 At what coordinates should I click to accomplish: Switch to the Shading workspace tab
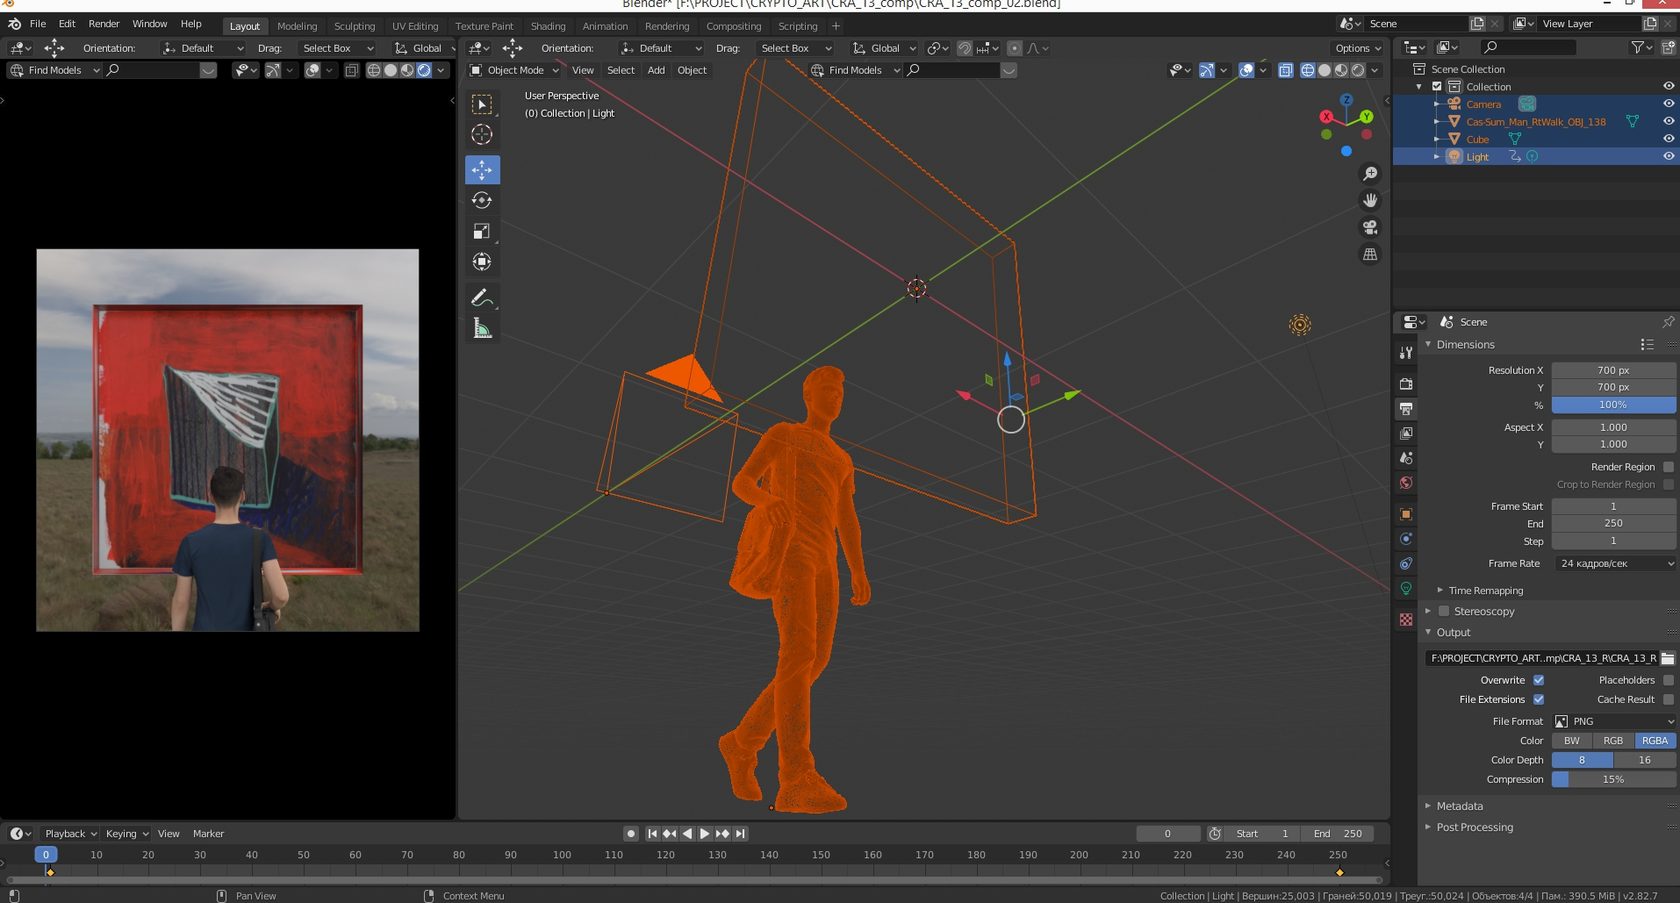[547, 26]
